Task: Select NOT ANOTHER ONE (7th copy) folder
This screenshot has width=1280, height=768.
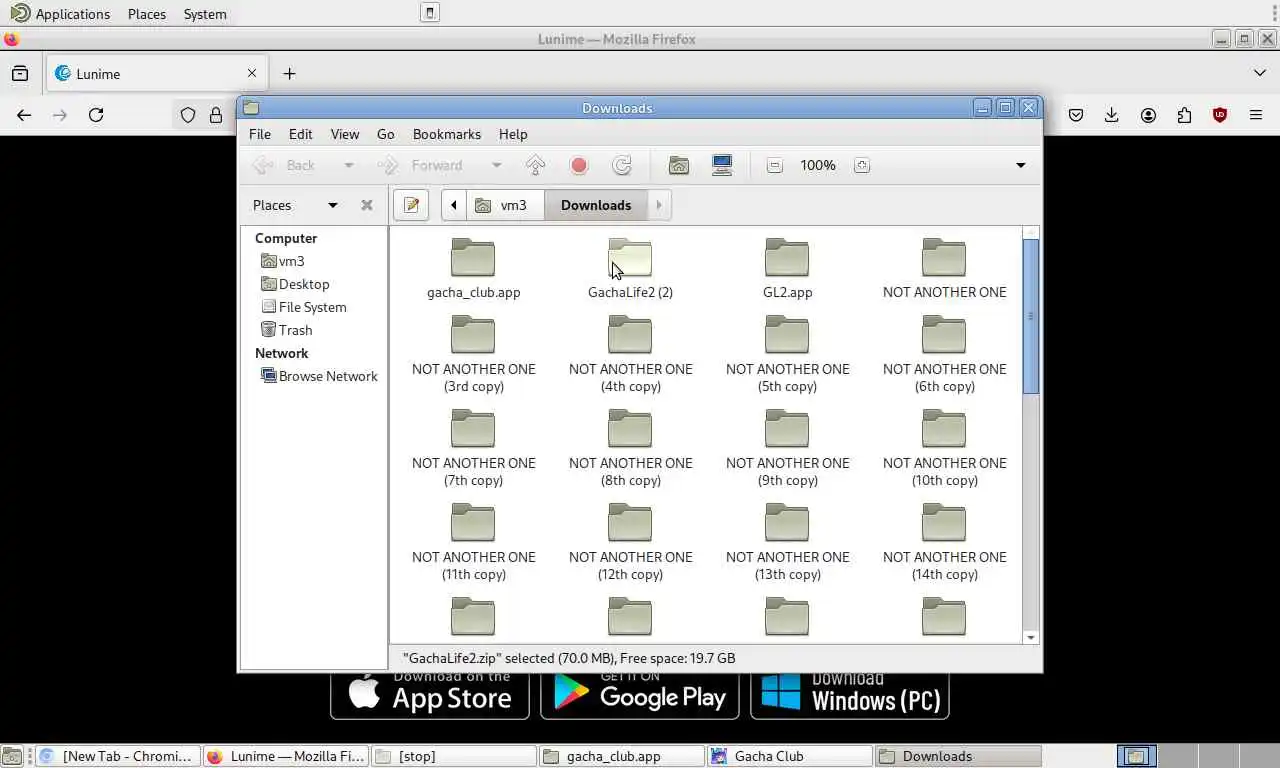Action: tap(473, 448)
